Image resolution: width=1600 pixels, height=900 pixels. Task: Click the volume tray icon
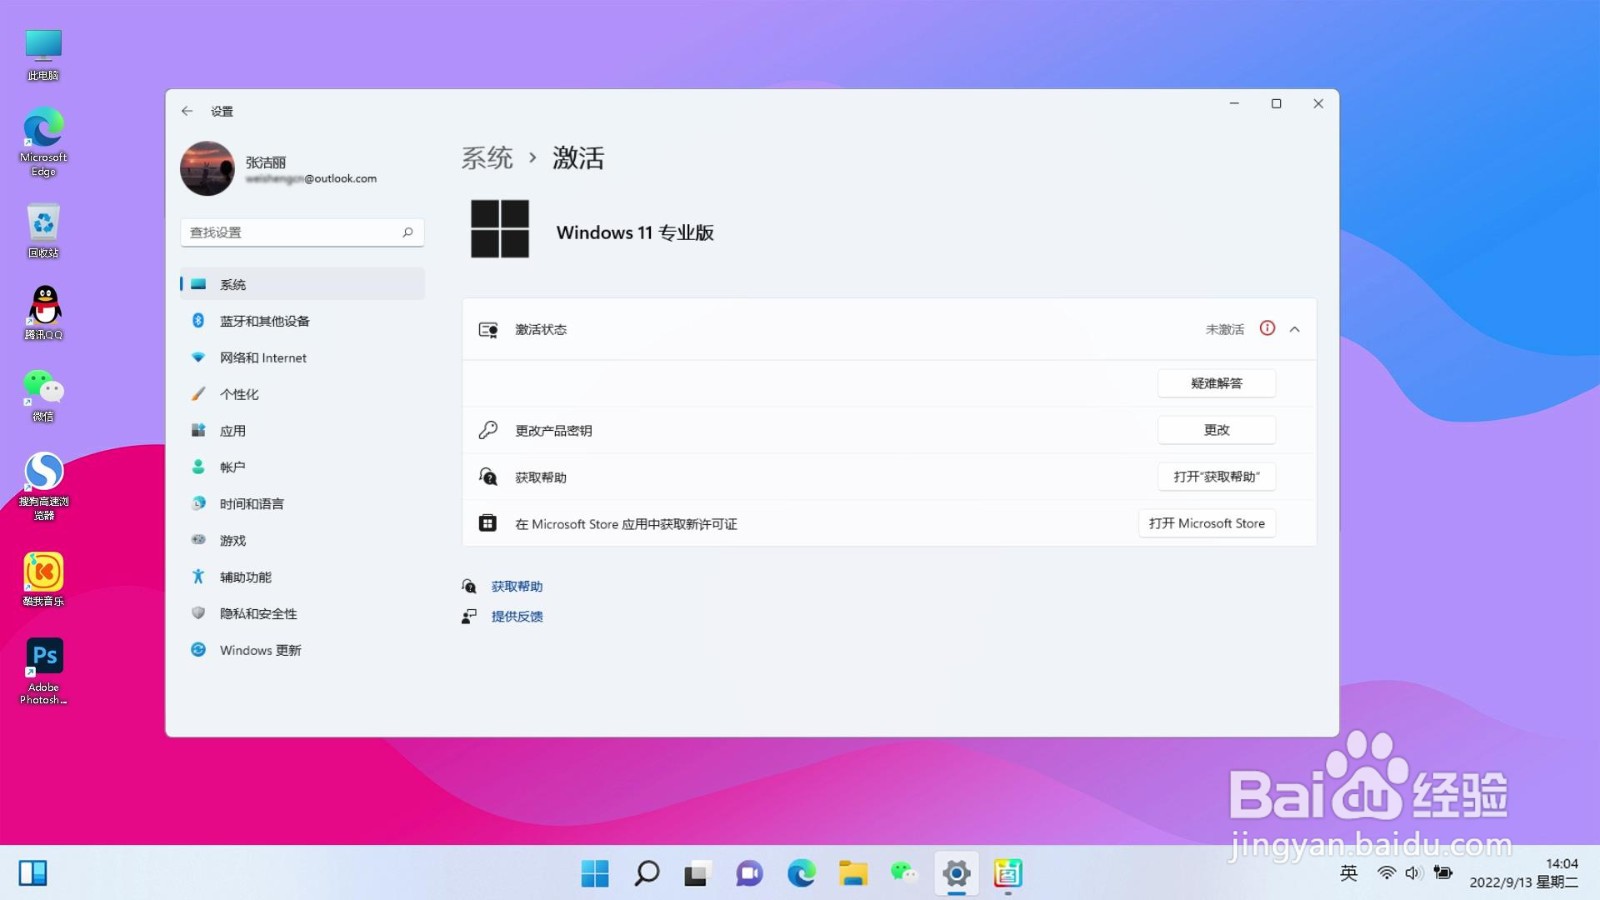(x=1413, y=873)
